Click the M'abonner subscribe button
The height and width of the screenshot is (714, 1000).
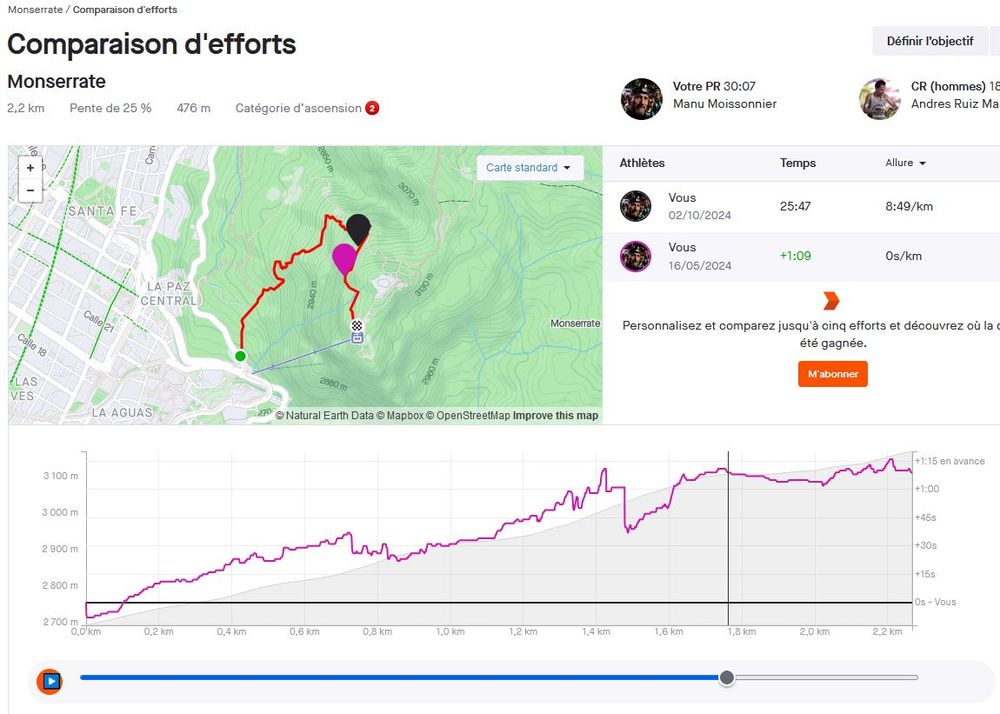click(x=832, y=374)
